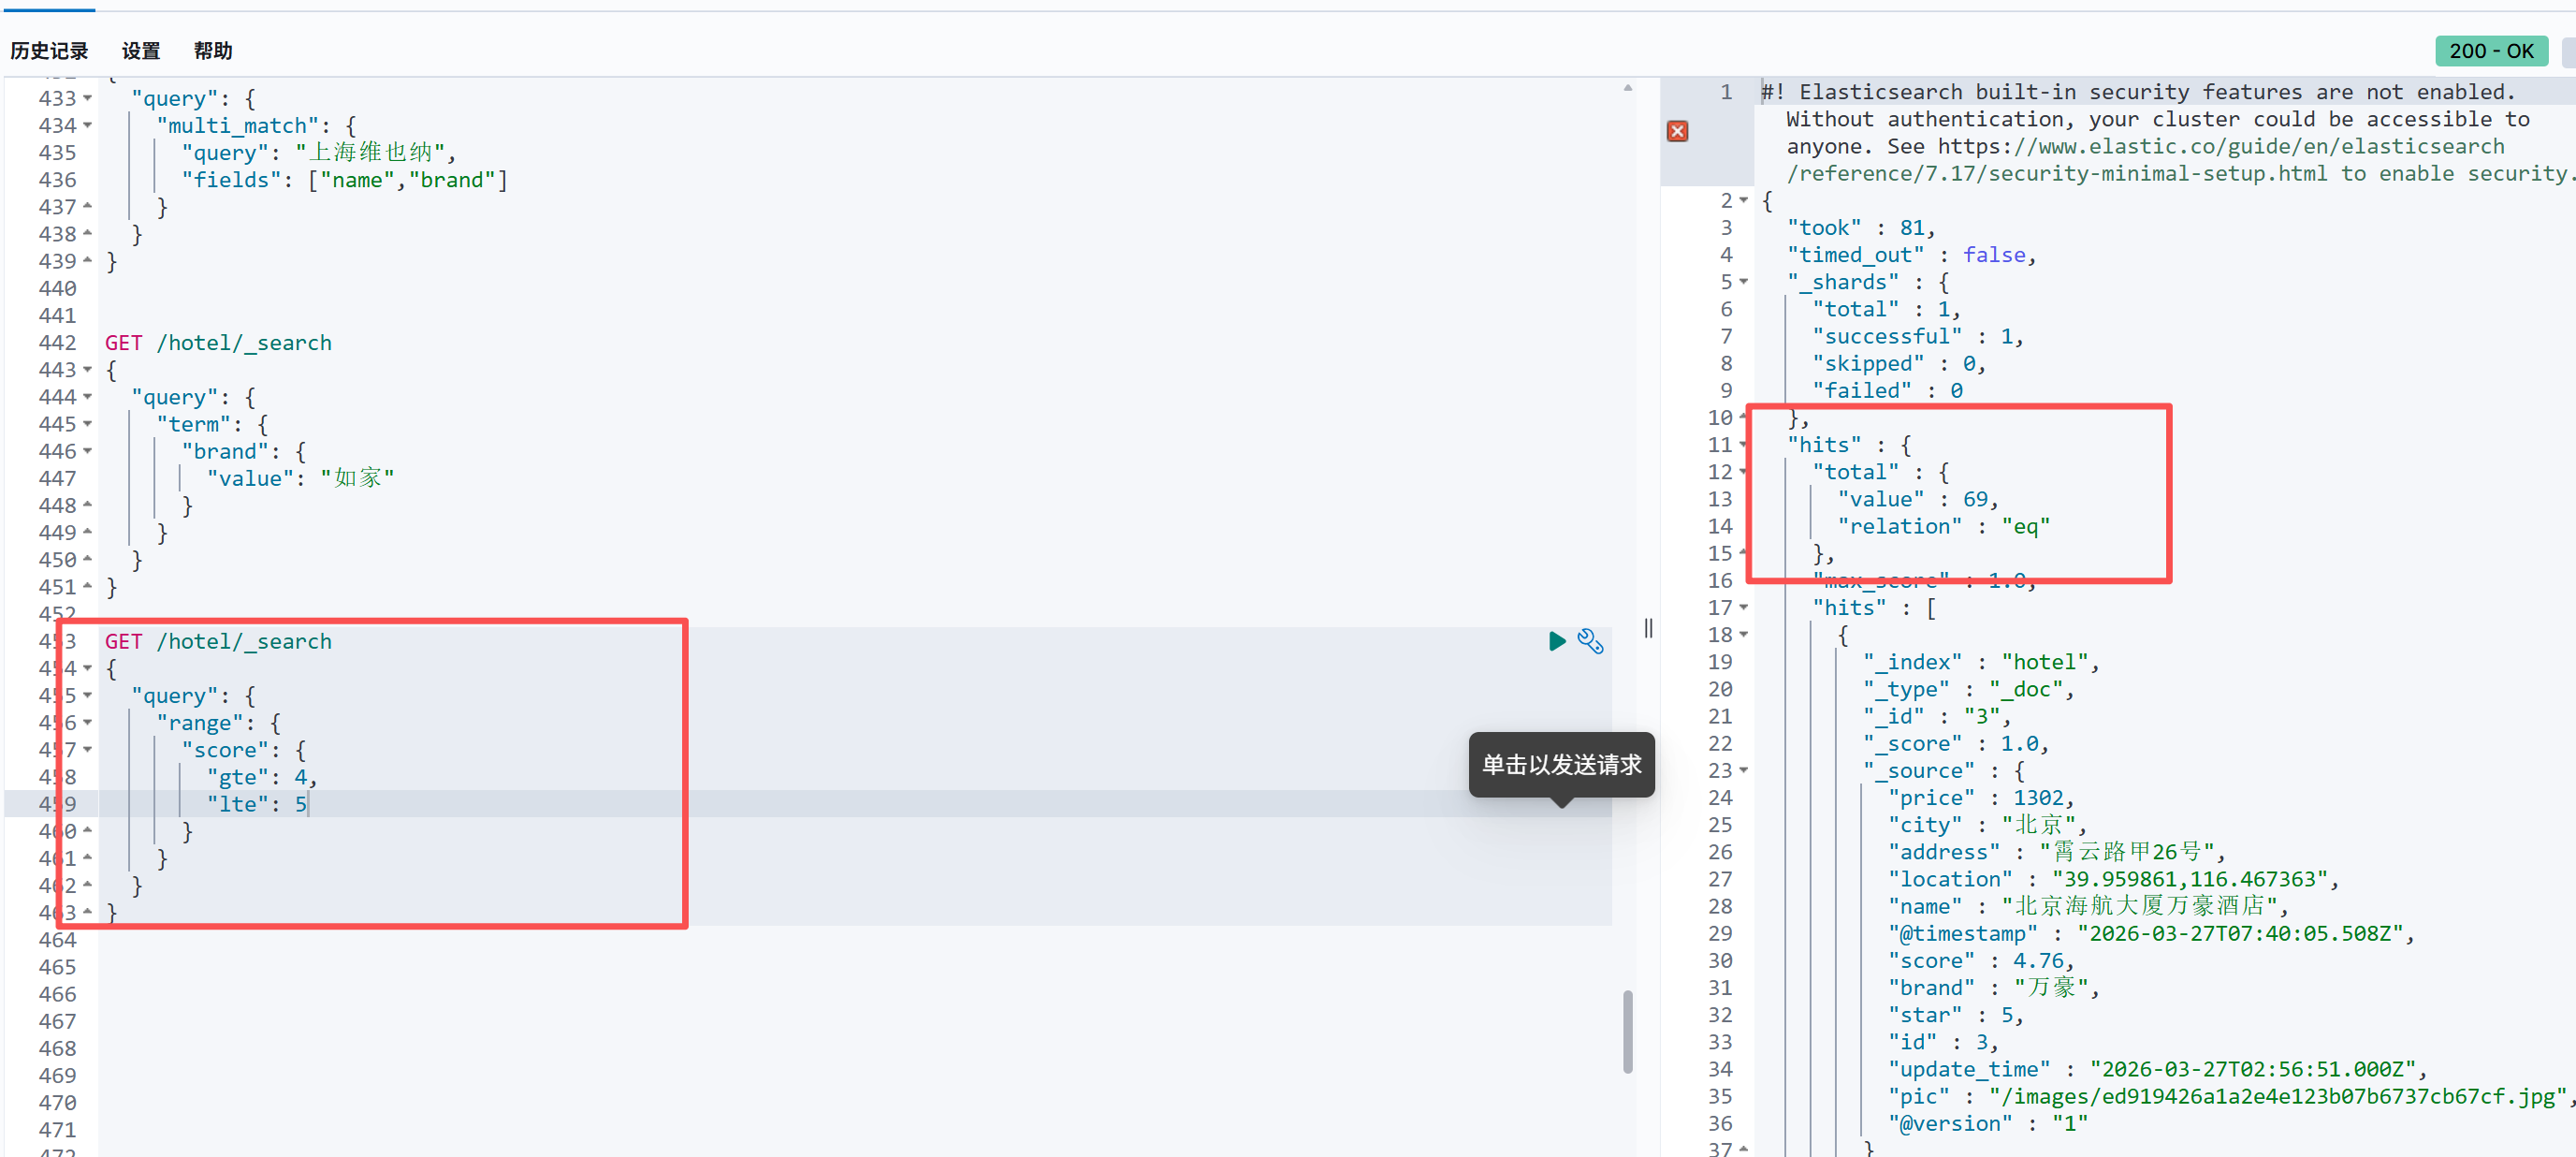This screenshot has width=2576, height=1157.
Task: Open the 历史记录 menu
Action: pyautogui.click(x=49, y=51)
